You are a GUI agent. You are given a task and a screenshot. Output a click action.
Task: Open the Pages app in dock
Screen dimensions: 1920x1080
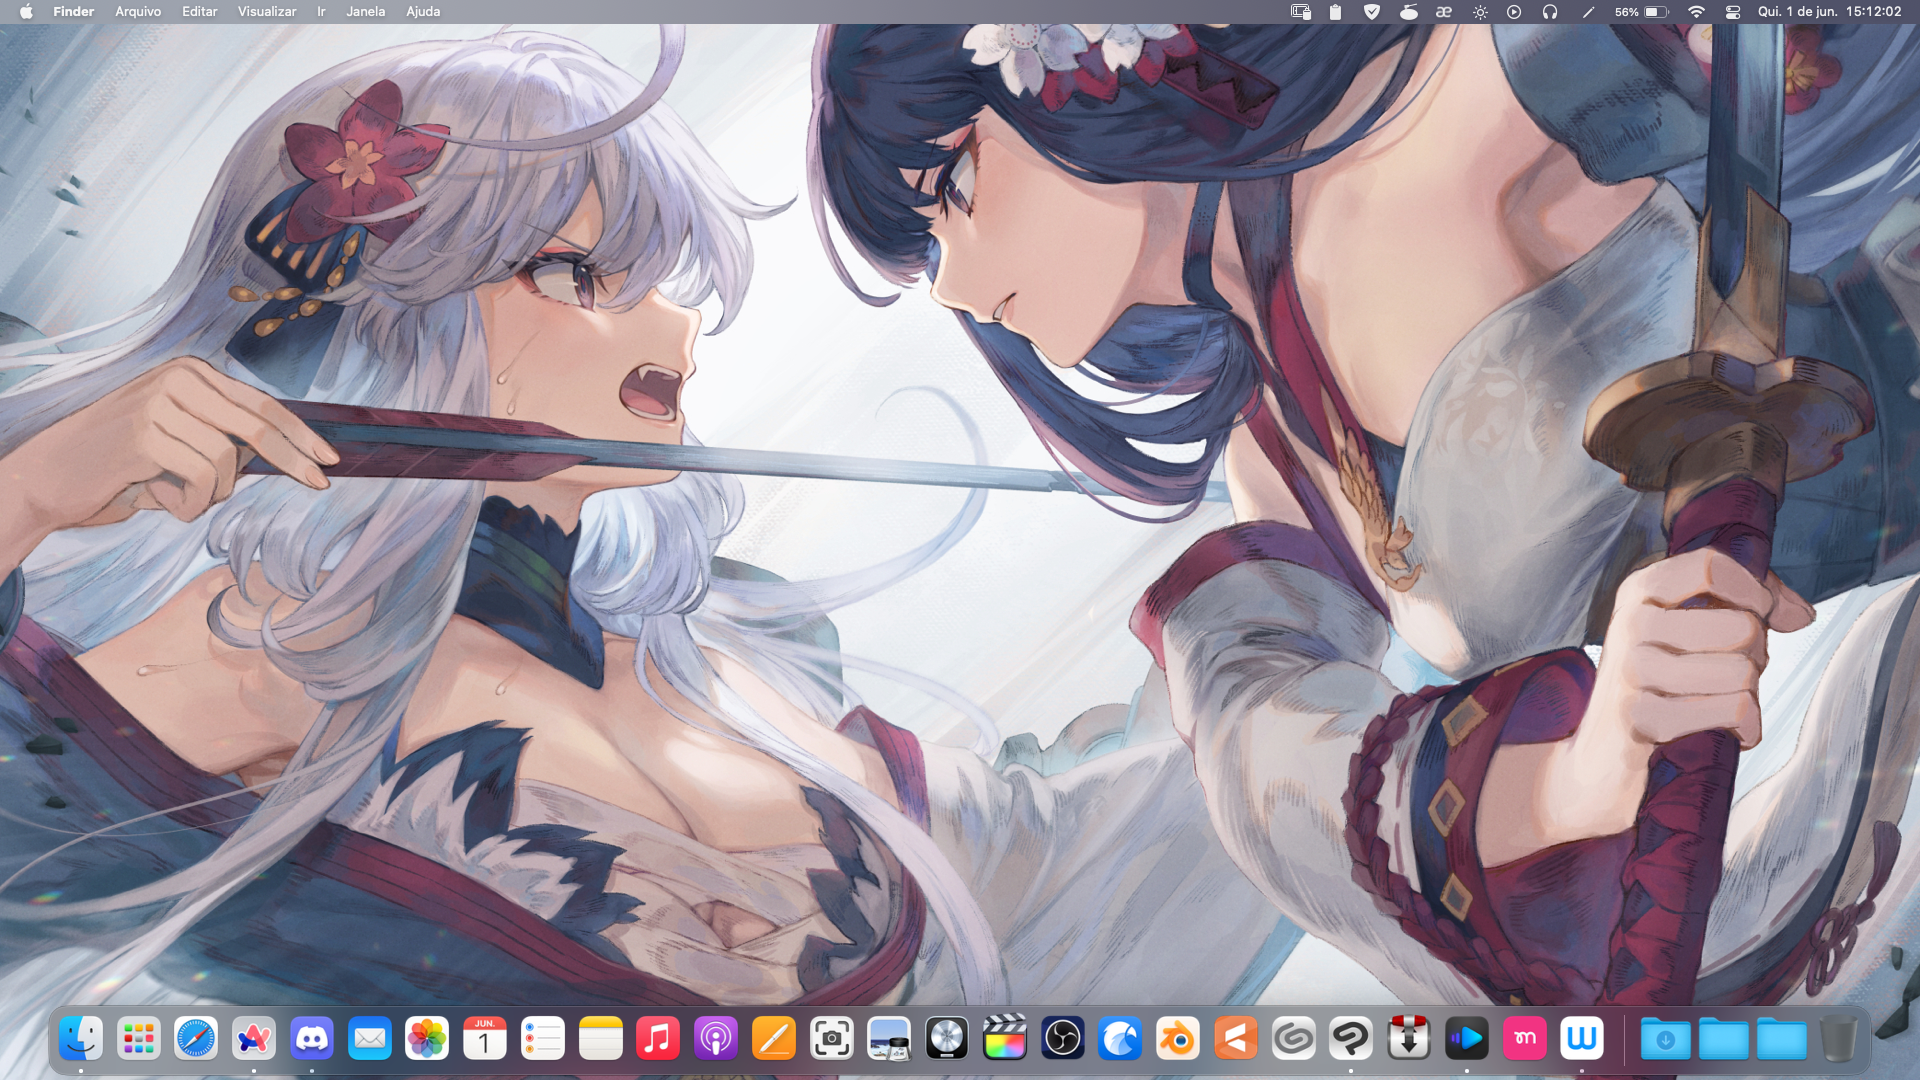[774, 1040]
